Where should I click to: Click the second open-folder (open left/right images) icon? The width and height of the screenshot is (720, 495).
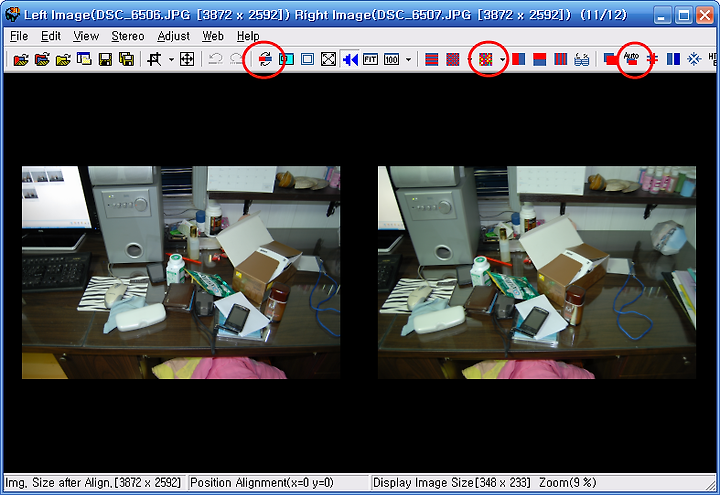42,59
